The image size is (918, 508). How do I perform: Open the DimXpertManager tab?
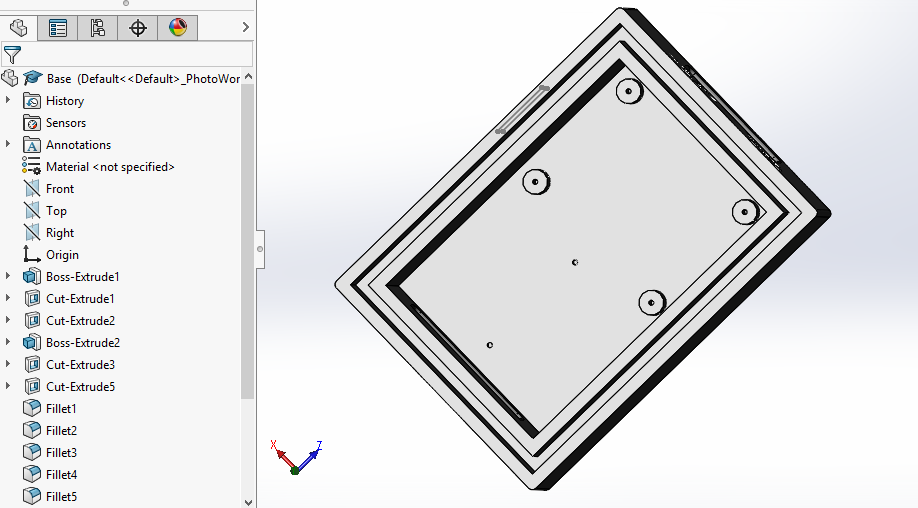(x=138, y=28)
